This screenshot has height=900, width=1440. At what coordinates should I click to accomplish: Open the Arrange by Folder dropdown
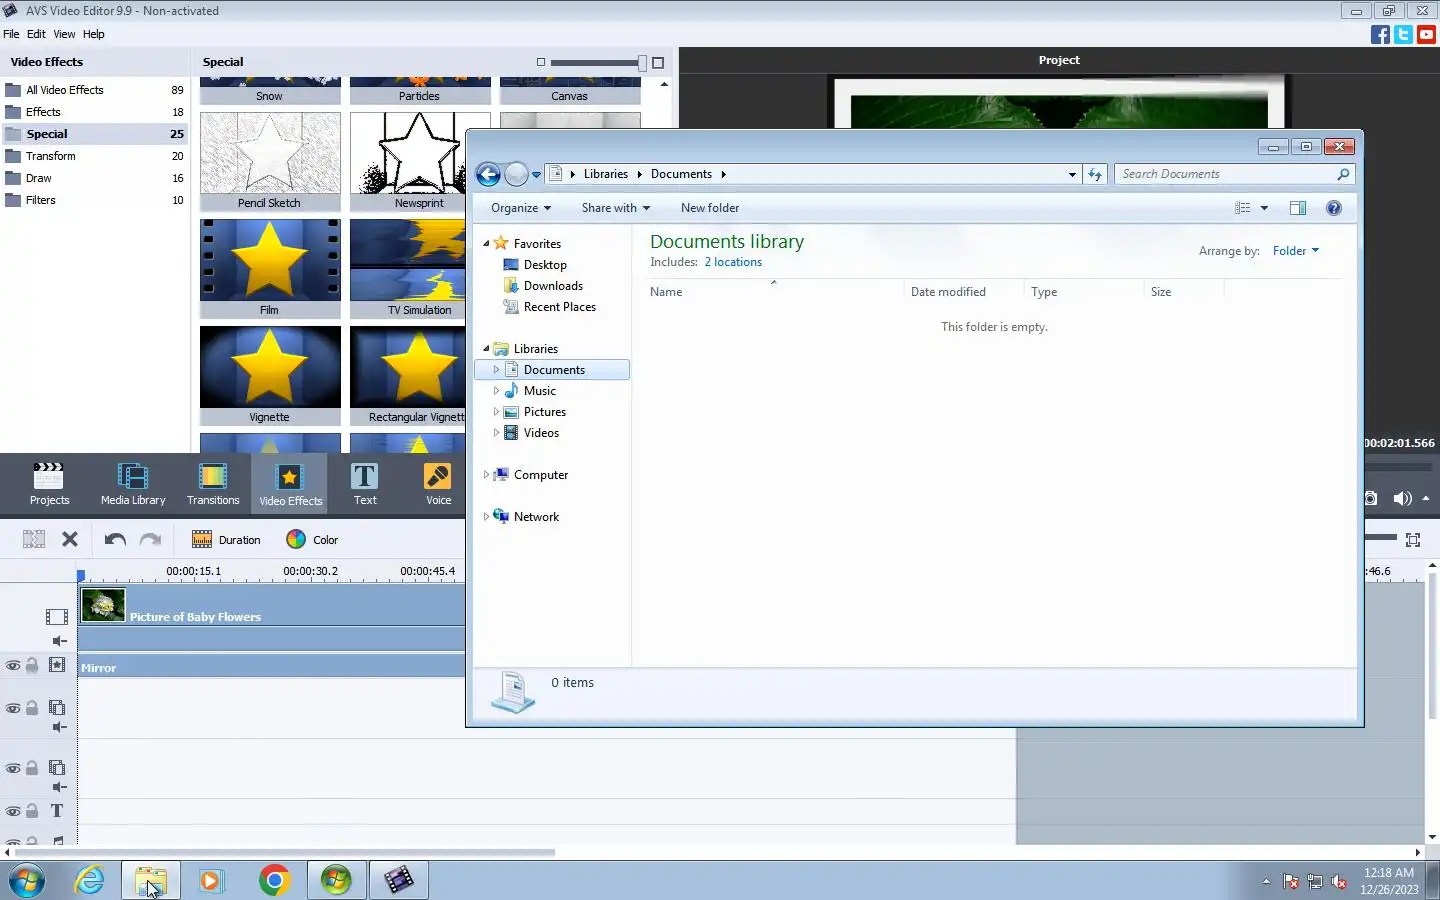coord(1296,251)
